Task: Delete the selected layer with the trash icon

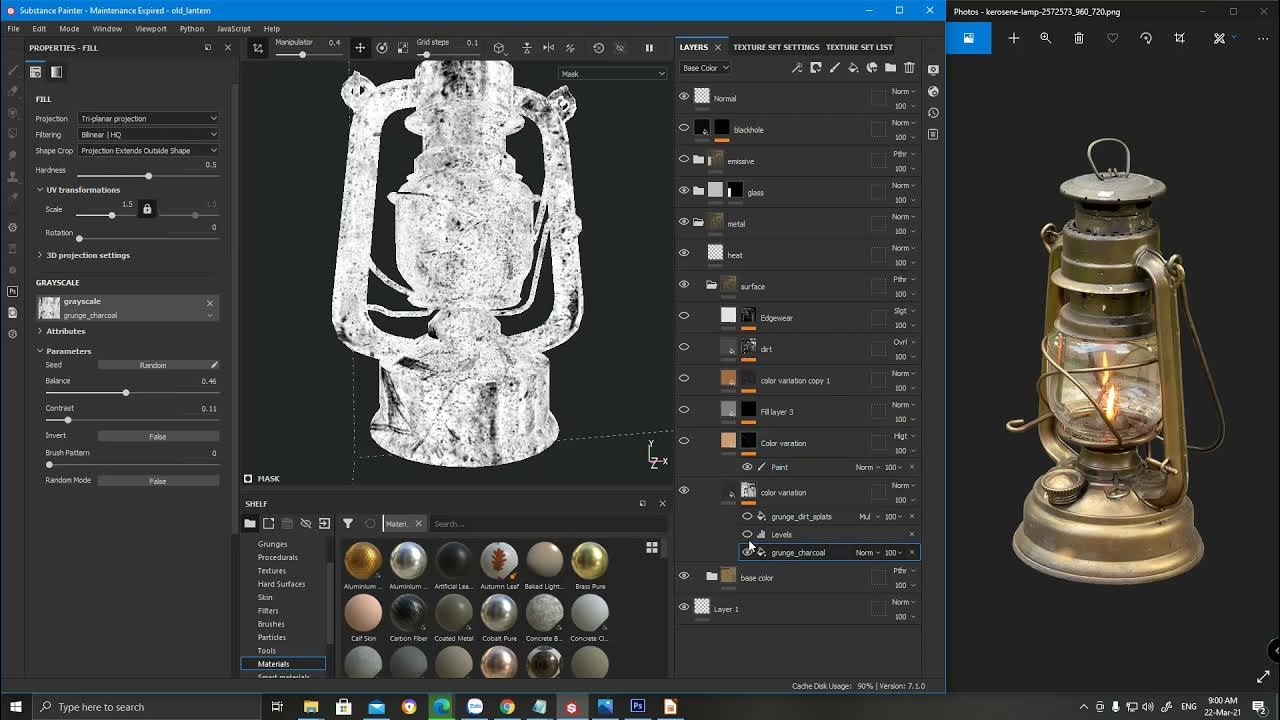Action: (909, 68)
